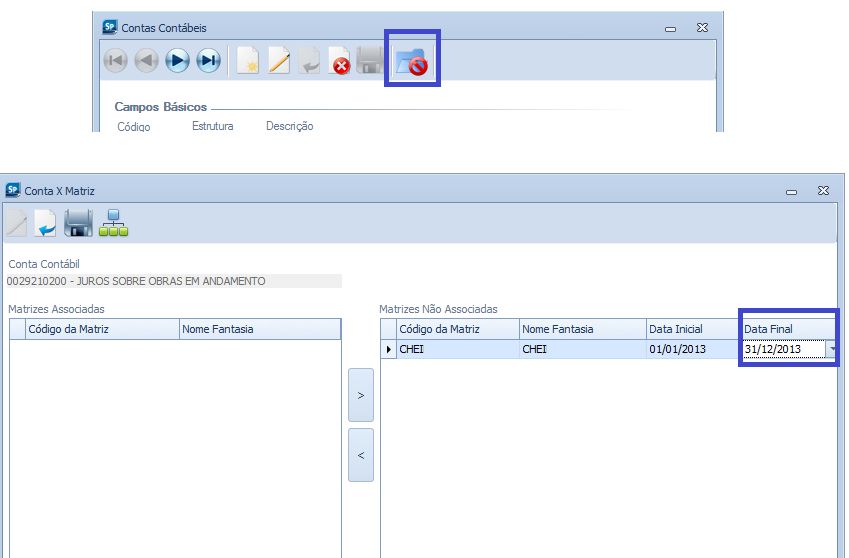Click row indicator arrow for CHEI row
The image size is (849, 558).
(388, 349)
